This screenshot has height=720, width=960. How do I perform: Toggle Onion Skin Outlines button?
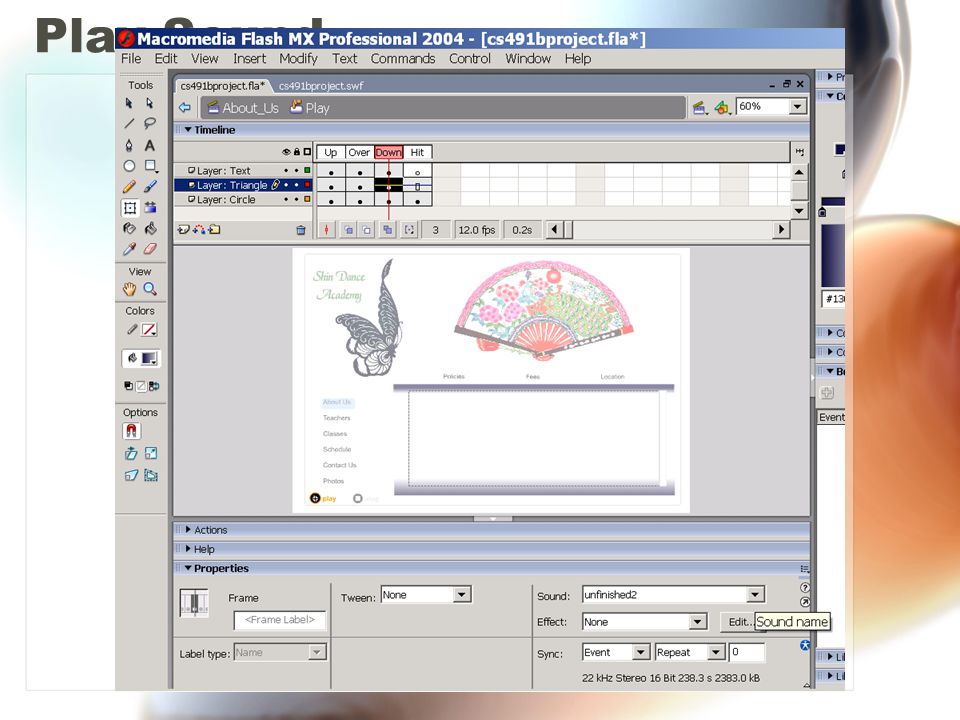point(367,230)
